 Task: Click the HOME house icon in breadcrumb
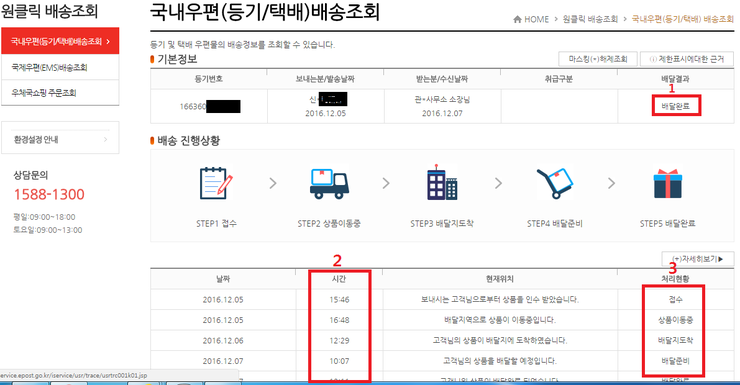pyautogui.click(x=517, y=19)
